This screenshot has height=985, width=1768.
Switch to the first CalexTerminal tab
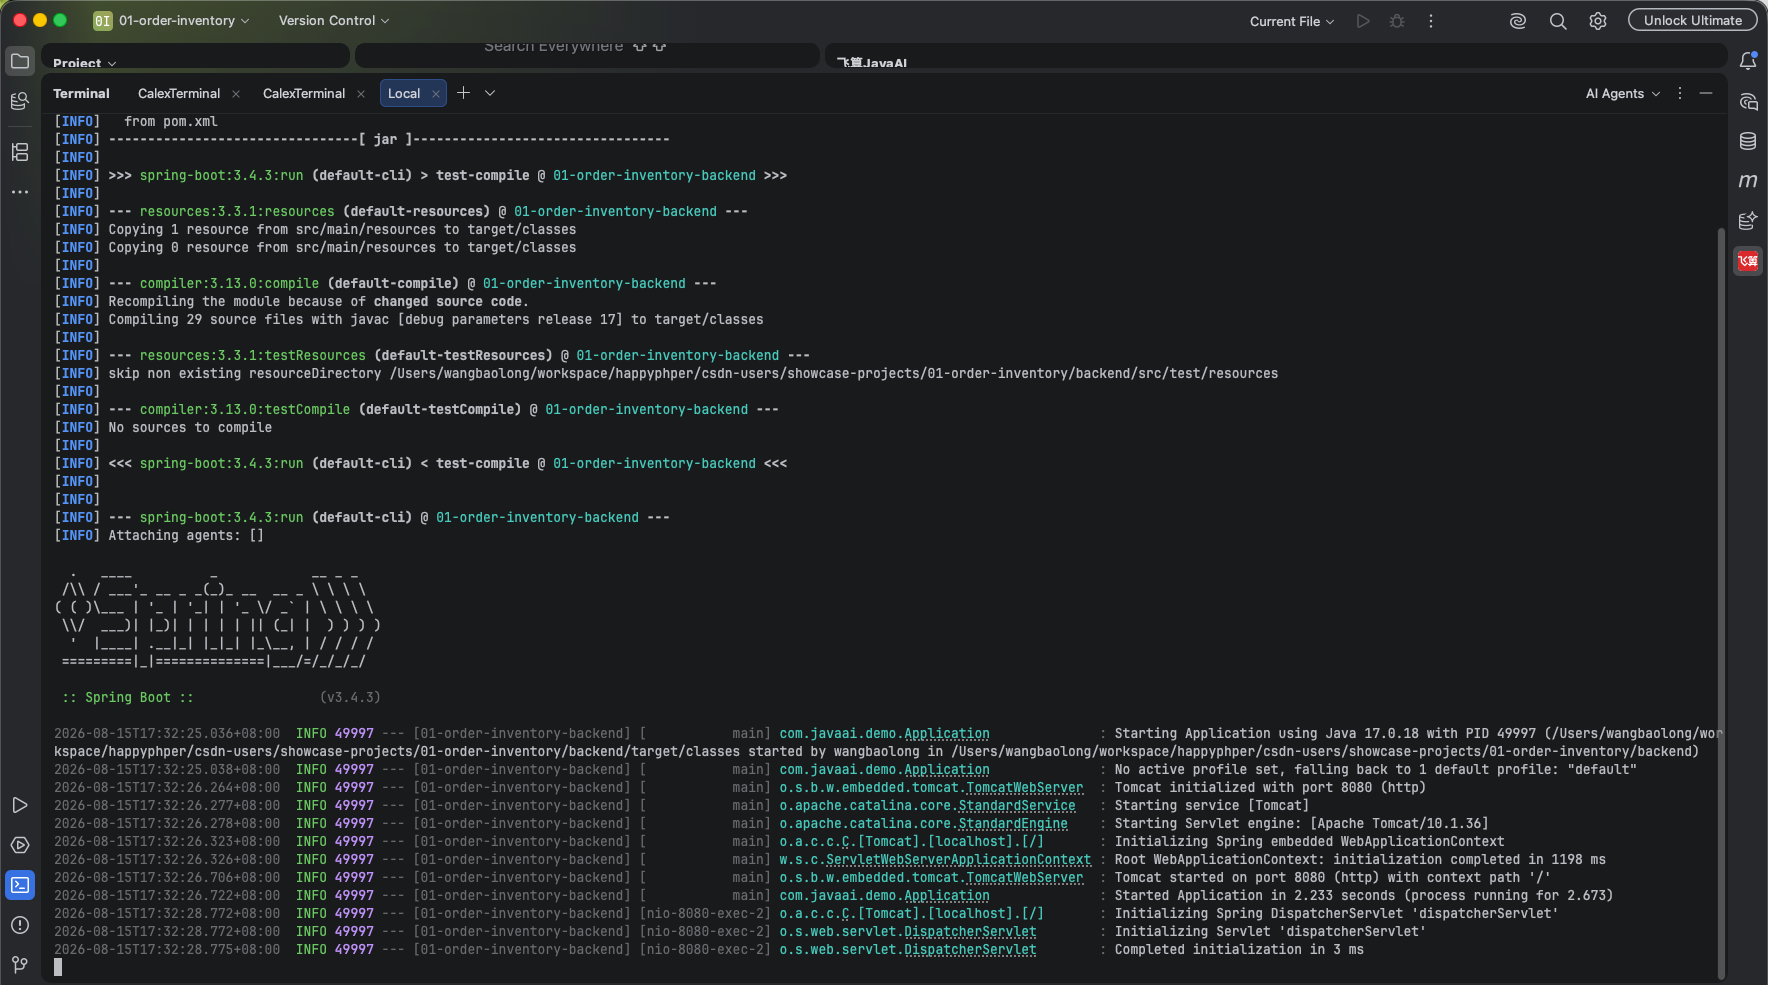click(x=179, y=93)
